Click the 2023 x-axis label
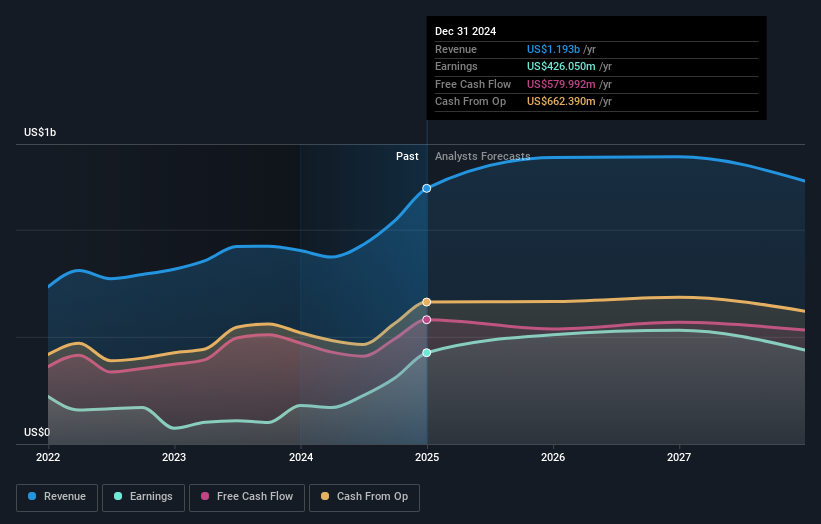 coord(174,458)
